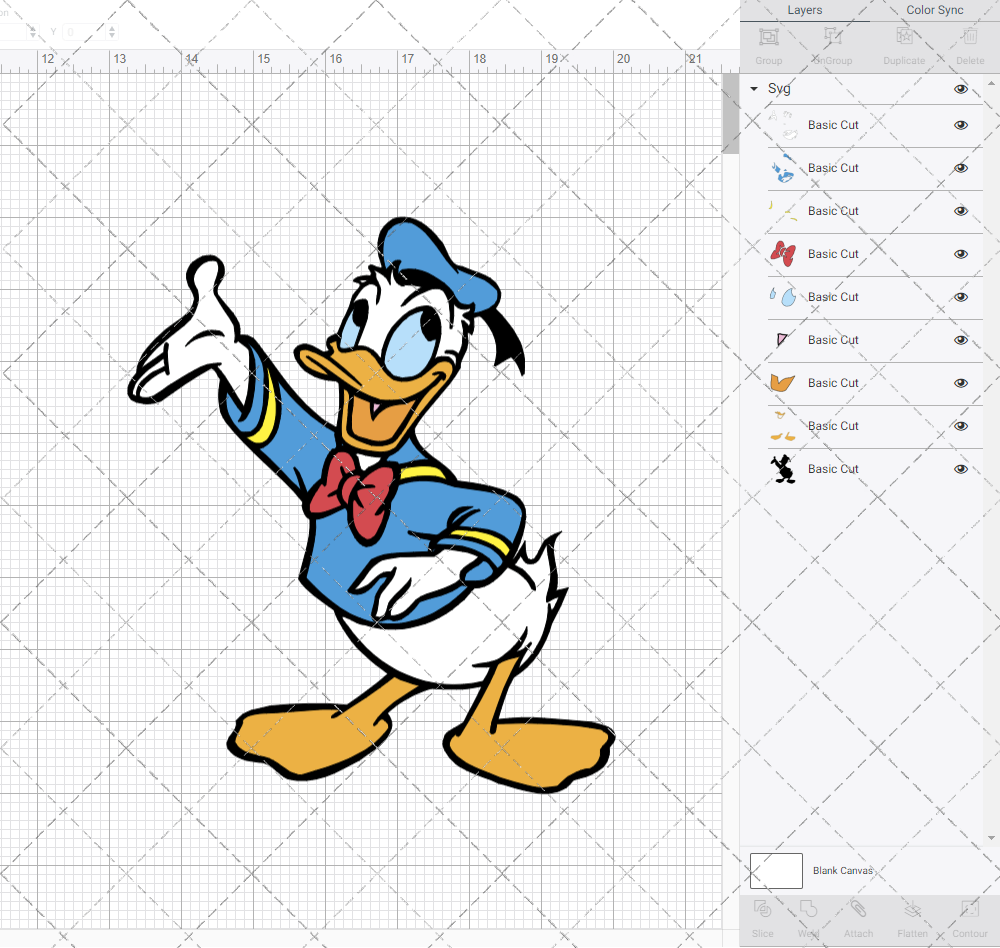Viewport: 1000px width, 948px height.
Task: Select the yellow stripes layer thumbnail
Action: pos(783,211)
